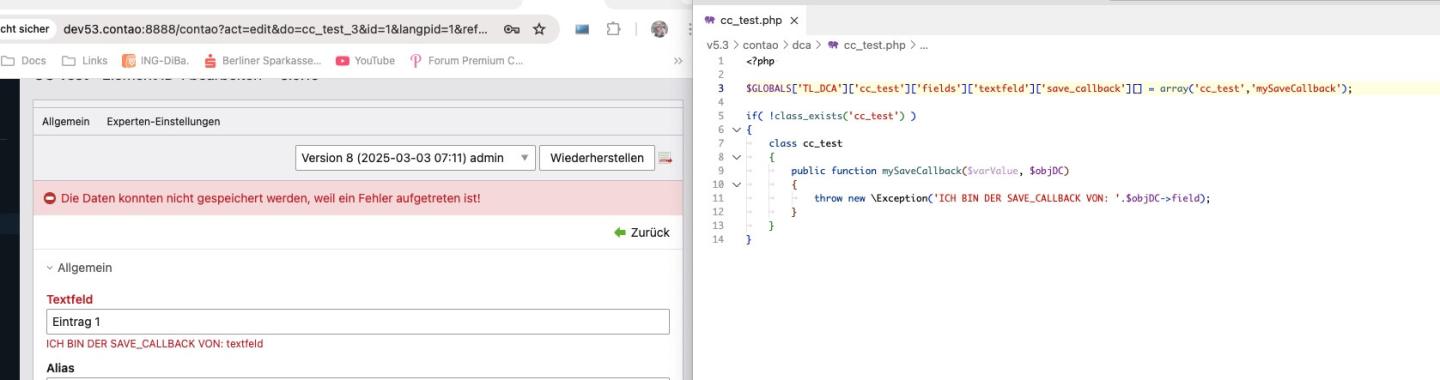
Task: Collapse the Allgemein fieldset
Action: coord(79,268)
